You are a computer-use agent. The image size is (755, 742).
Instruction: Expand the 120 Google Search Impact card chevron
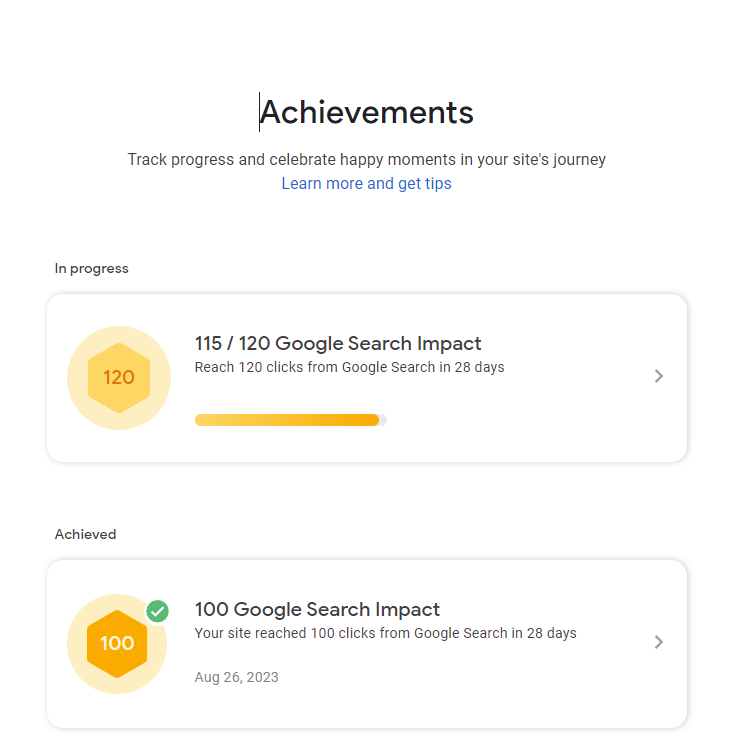coord(659,376)
